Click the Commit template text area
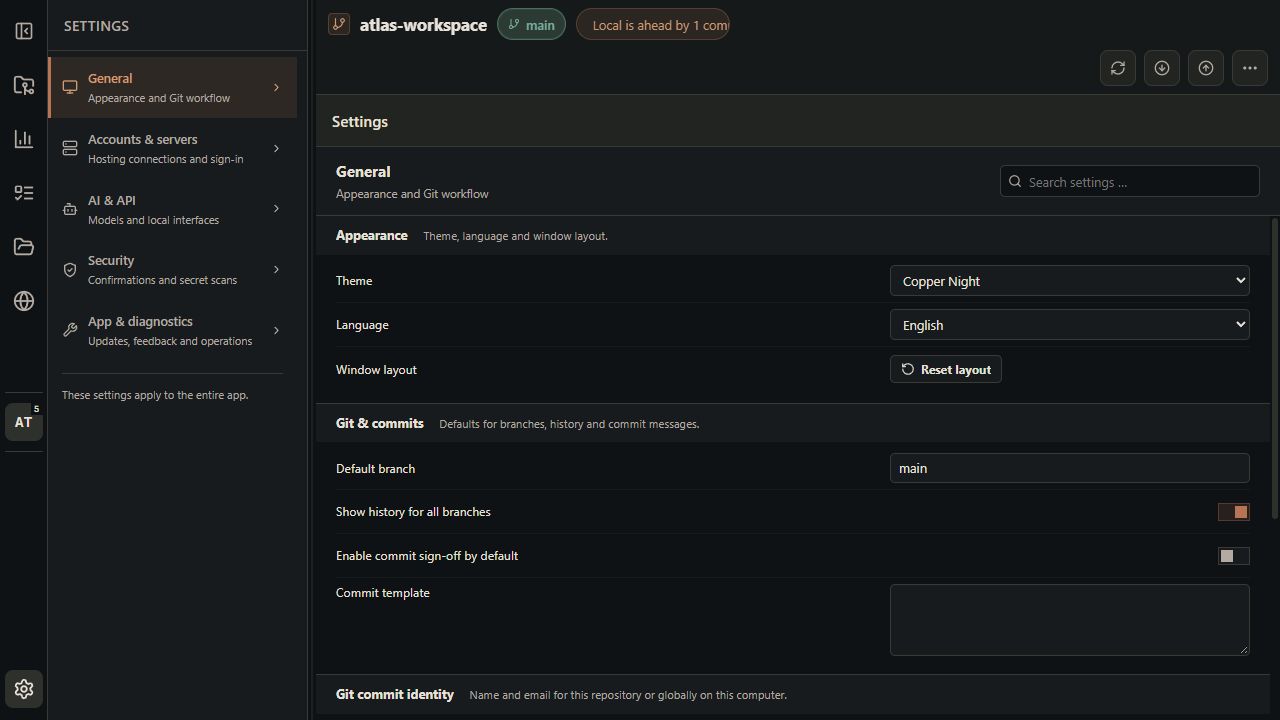The height and width of the screenshot is (720, 1280). 1070,620
